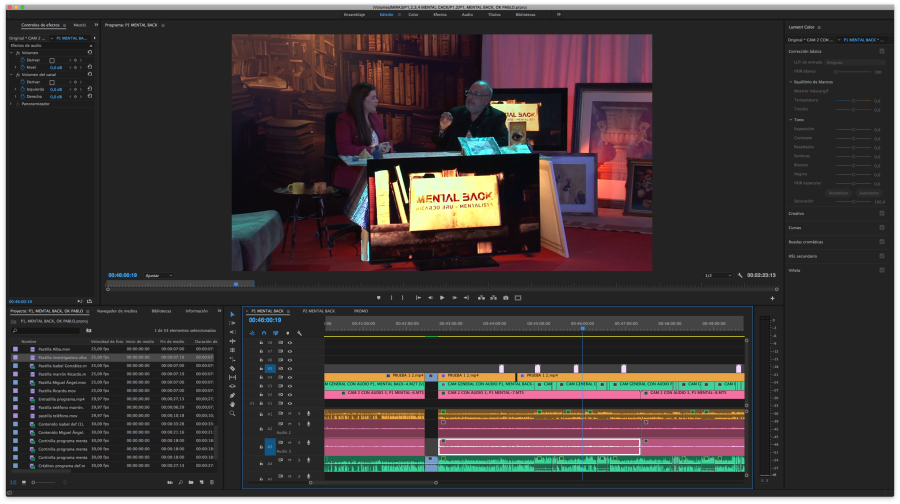The height and width of the screenshot is (504, 900).
Task: Toggle V8 track lock
Action: [x=261, y=343]
